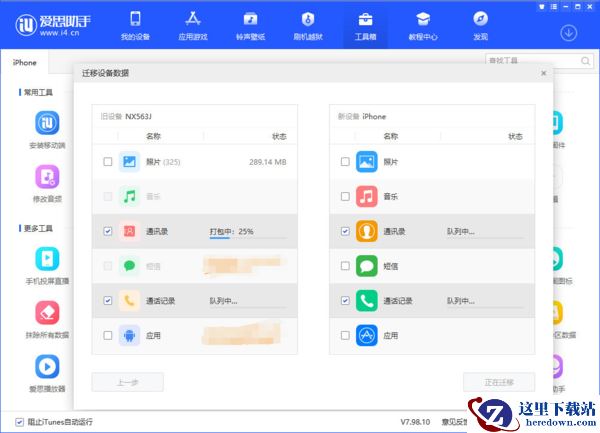Image resolution: width=600 pixels, height=433 pixels.
Task: Click the old device photos icon
Action: 129,162
